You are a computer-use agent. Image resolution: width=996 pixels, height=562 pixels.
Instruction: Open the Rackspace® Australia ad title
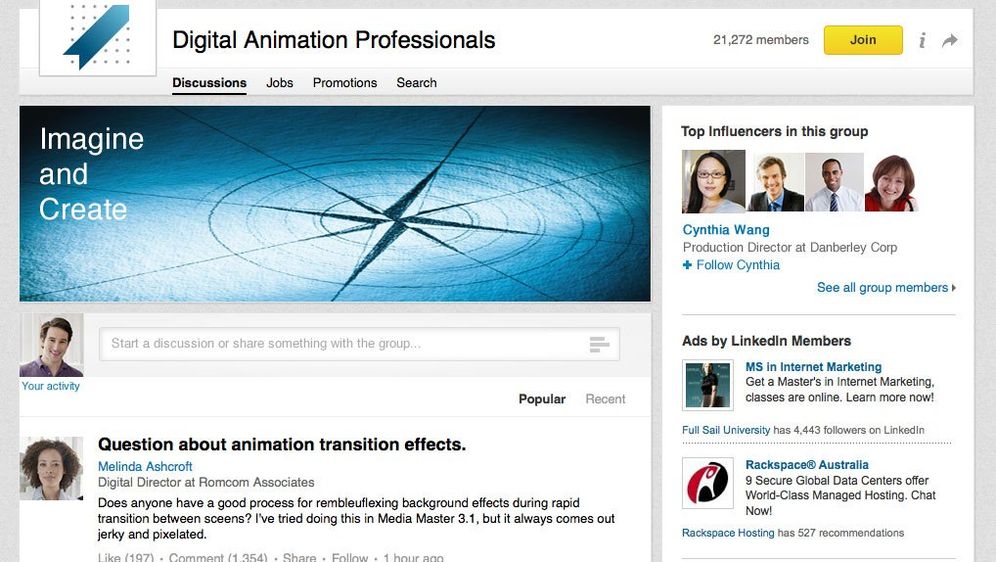click(x=807, y=465)
